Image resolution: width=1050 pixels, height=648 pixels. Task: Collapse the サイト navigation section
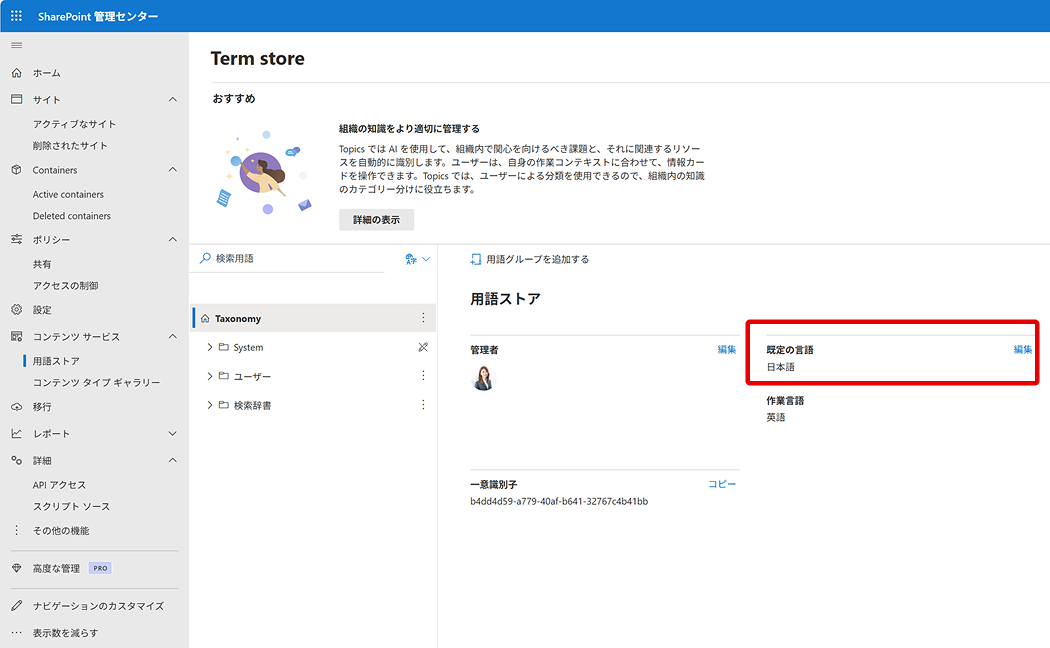(x=172, y=100)
